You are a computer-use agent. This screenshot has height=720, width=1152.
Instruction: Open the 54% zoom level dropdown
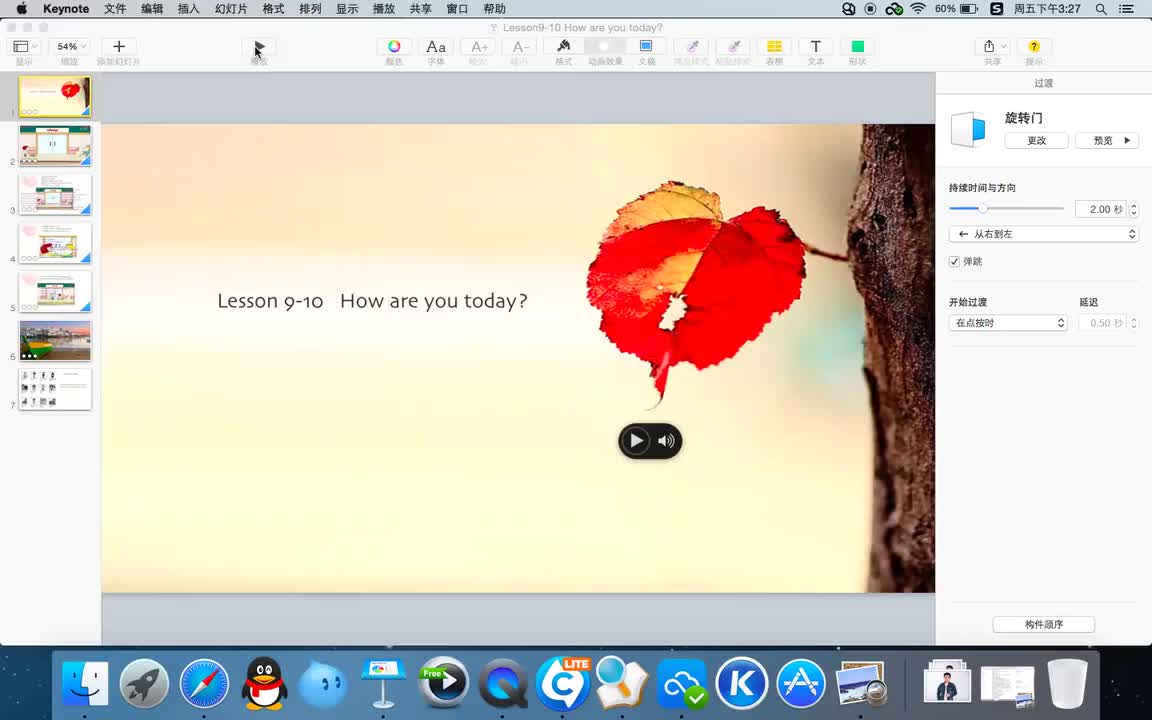point(70,47)
